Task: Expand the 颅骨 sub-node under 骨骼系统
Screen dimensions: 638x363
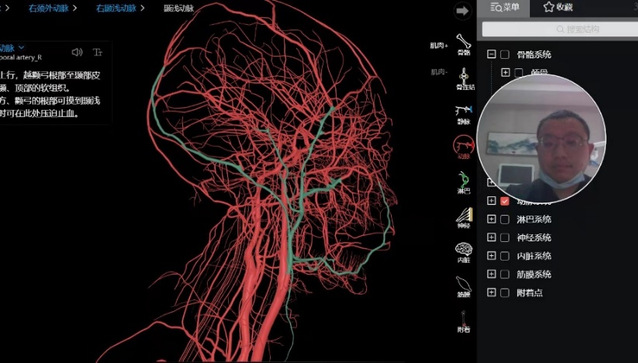Action: (505, 72)
